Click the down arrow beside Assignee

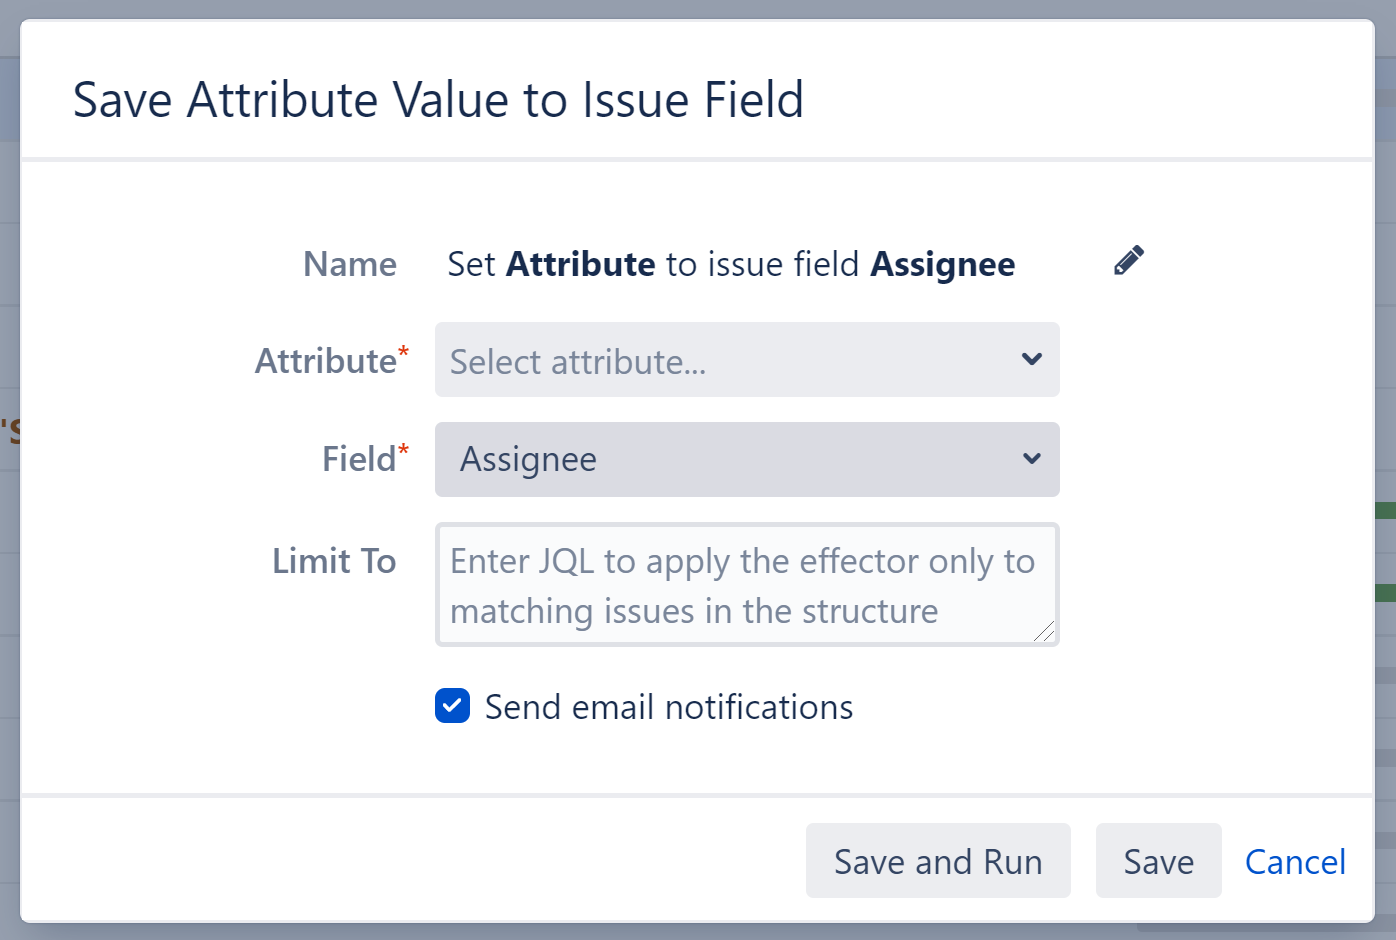pyautogui.click(x=1031, y=459)
